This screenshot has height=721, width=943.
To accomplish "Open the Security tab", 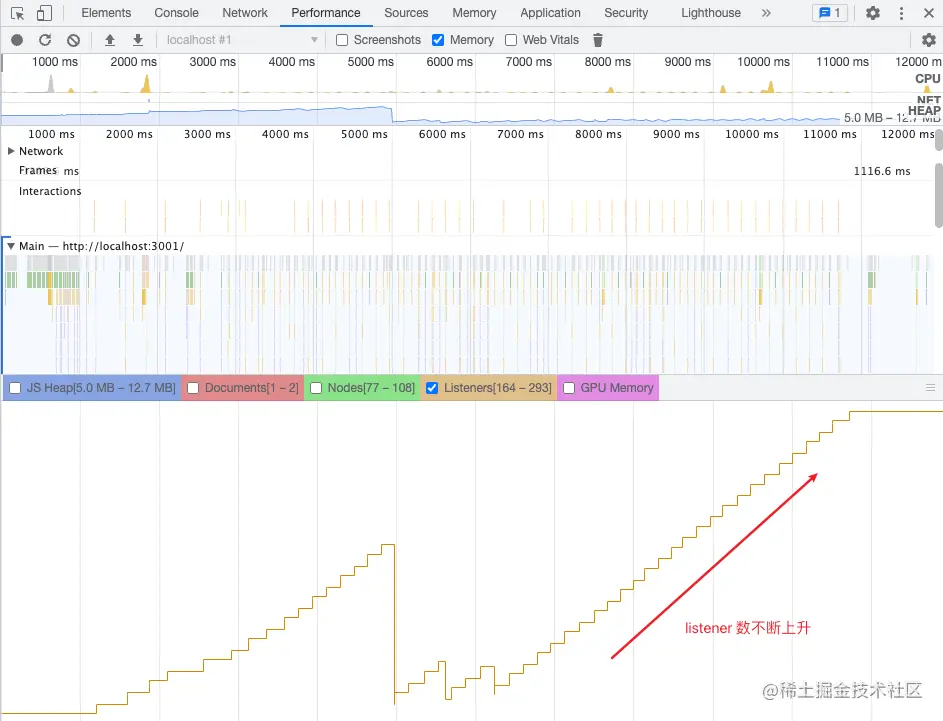I will [626, 13].
